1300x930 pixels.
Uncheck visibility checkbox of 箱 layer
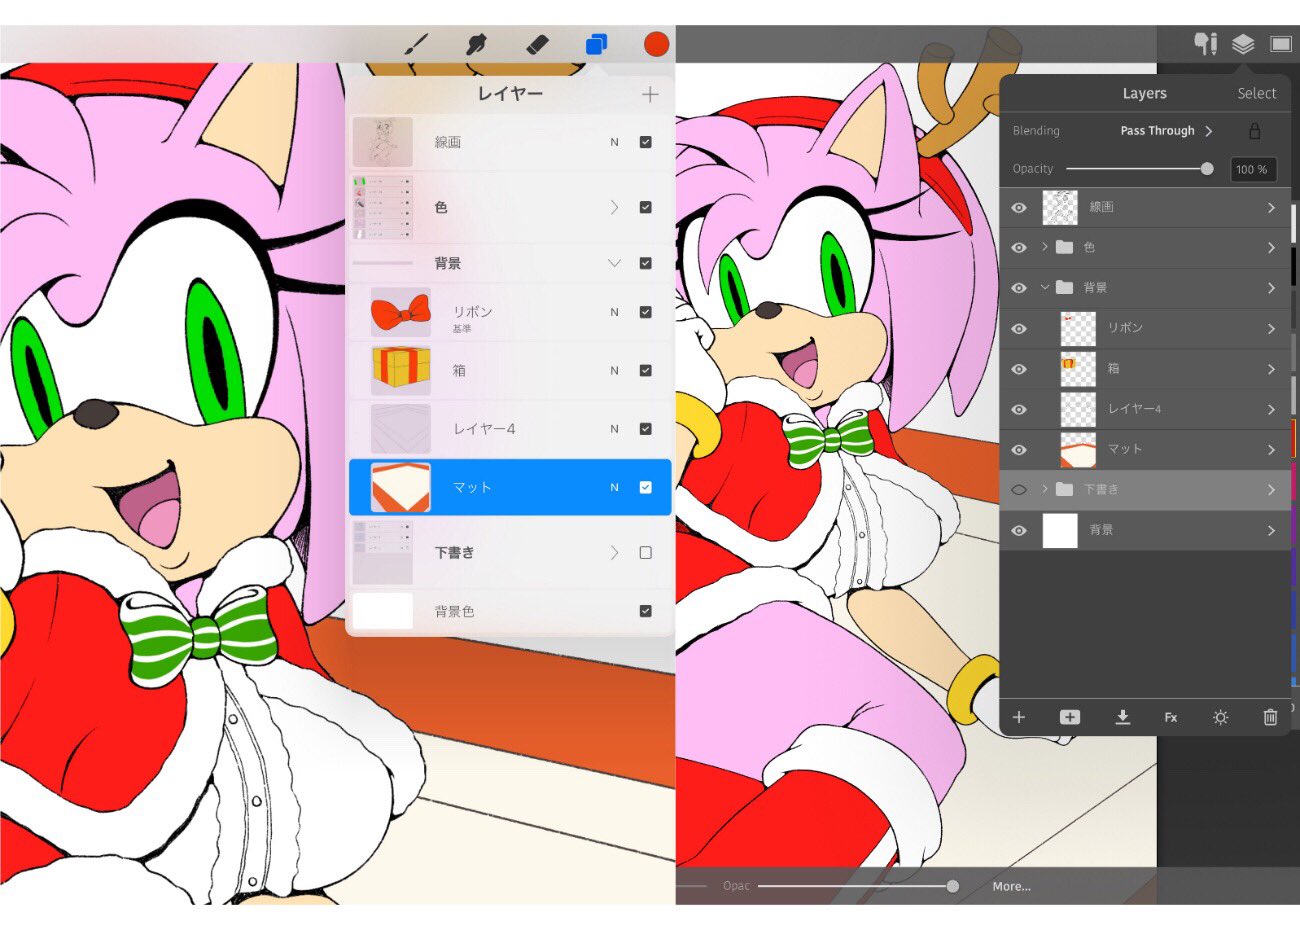[x=646, y=370]
